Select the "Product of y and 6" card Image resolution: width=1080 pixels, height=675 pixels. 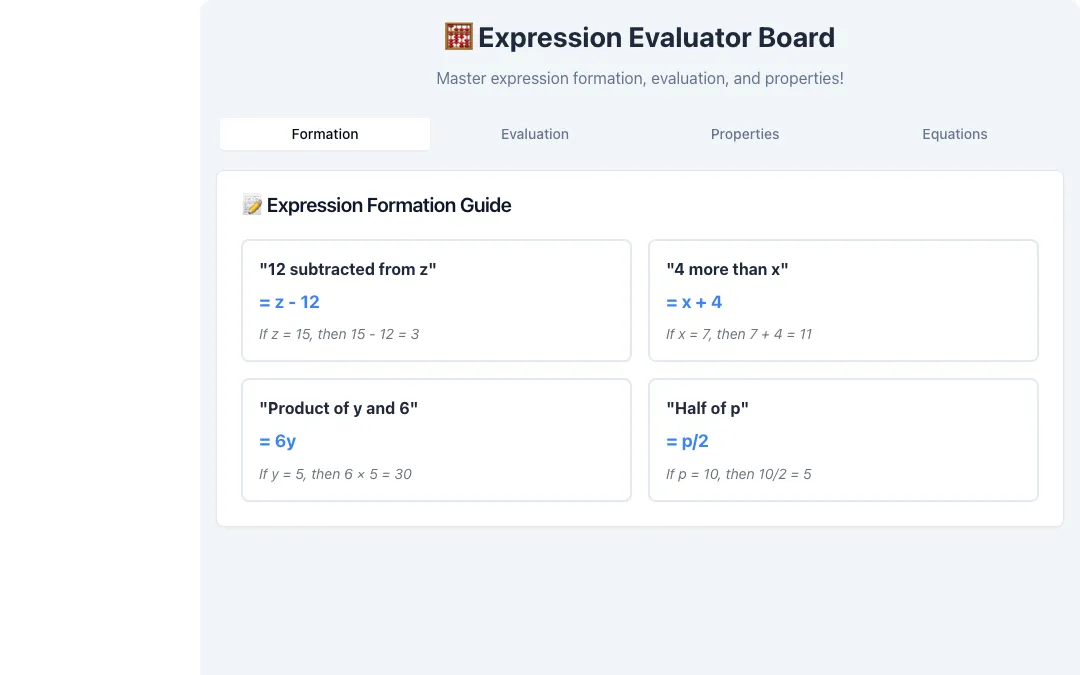click(436, 440)
